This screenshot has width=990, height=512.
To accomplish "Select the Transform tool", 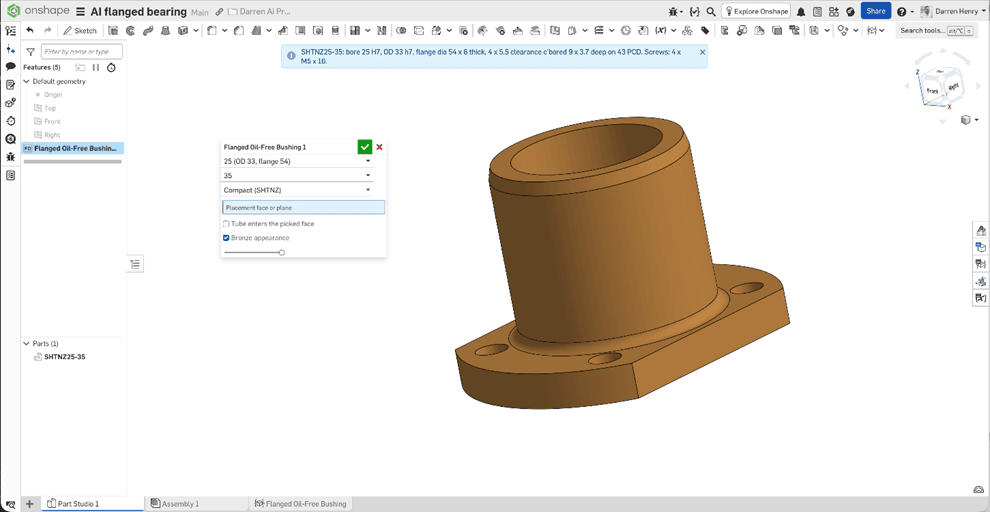I will coord(436,30).
